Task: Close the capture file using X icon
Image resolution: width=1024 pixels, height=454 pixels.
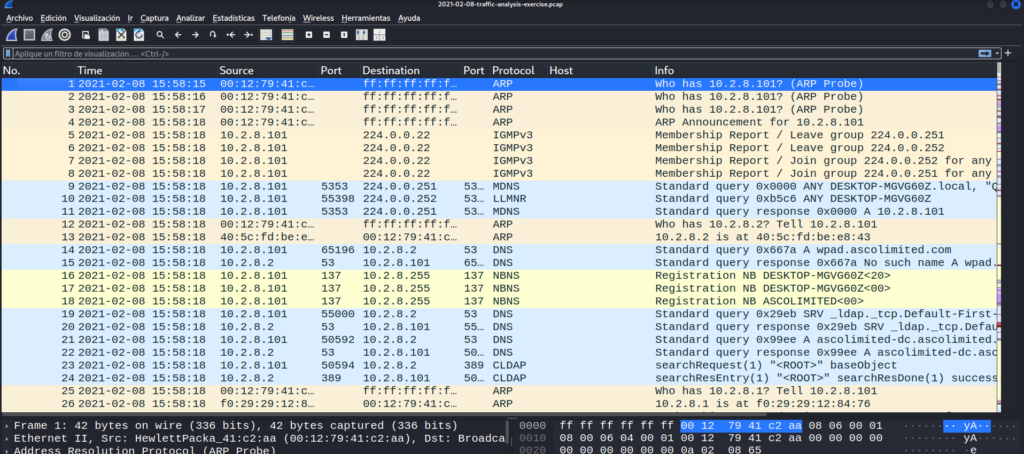Action: [121, 34]
